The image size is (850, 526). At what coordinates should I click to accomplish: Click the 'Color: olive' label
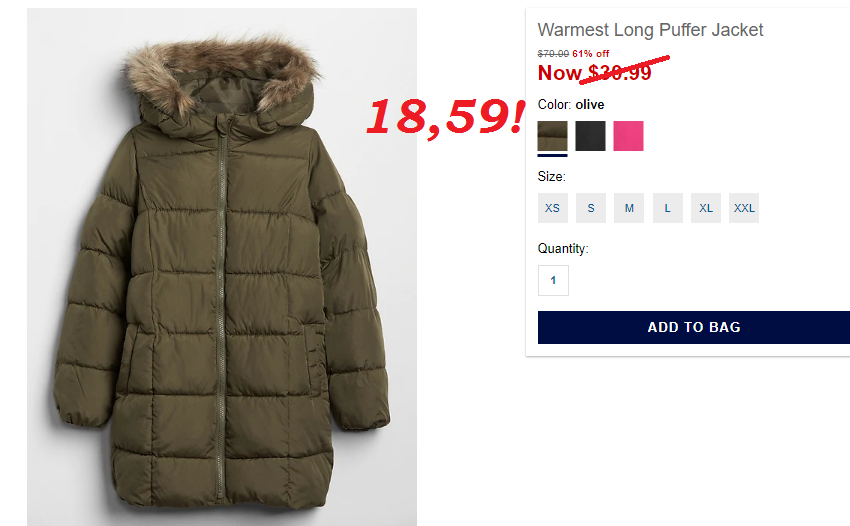tap(571, 105)
